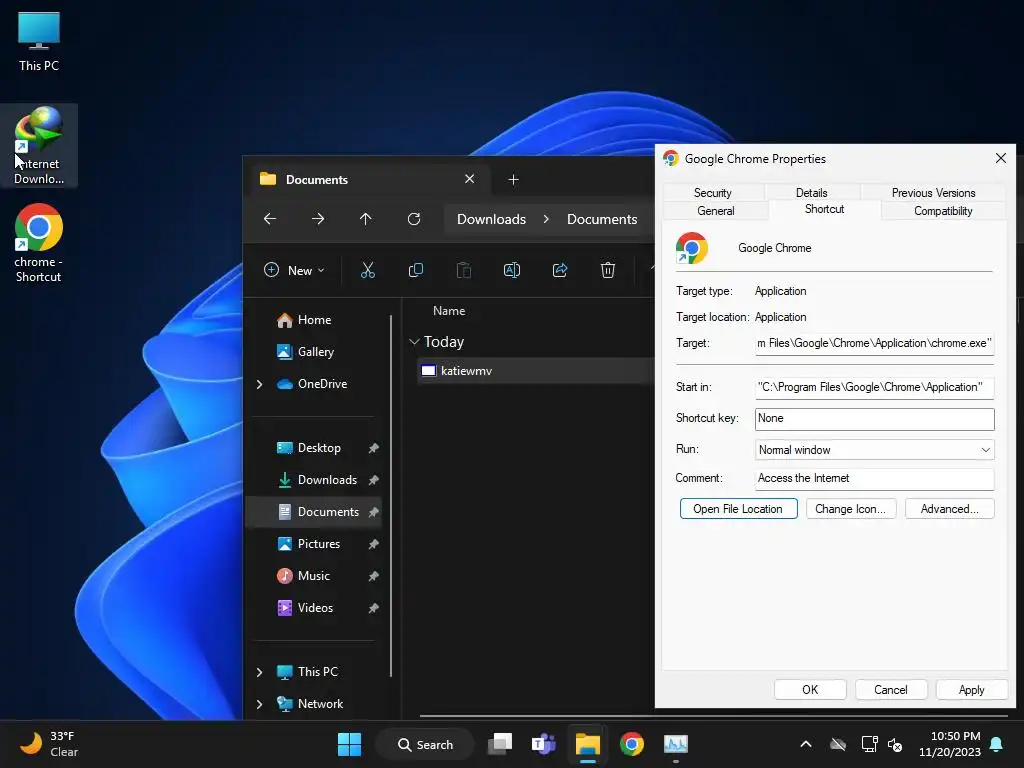Screen dimensions: 1024x768
Task: Switch to the Previous Versions tab
Action: coord(933,193)
